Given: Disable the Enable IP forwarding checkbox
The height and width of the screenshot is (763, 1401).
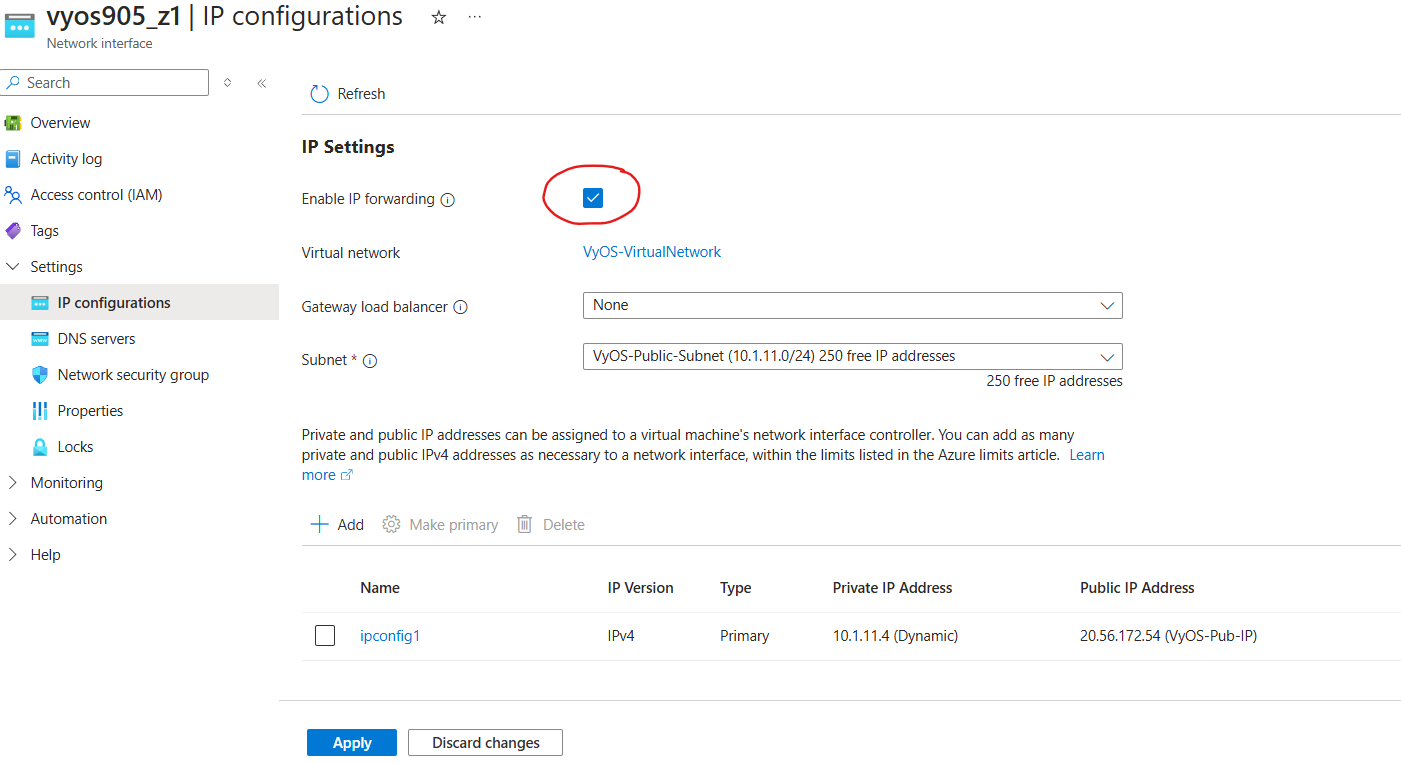Looking at the screenshot, I should tap(591, 197).
